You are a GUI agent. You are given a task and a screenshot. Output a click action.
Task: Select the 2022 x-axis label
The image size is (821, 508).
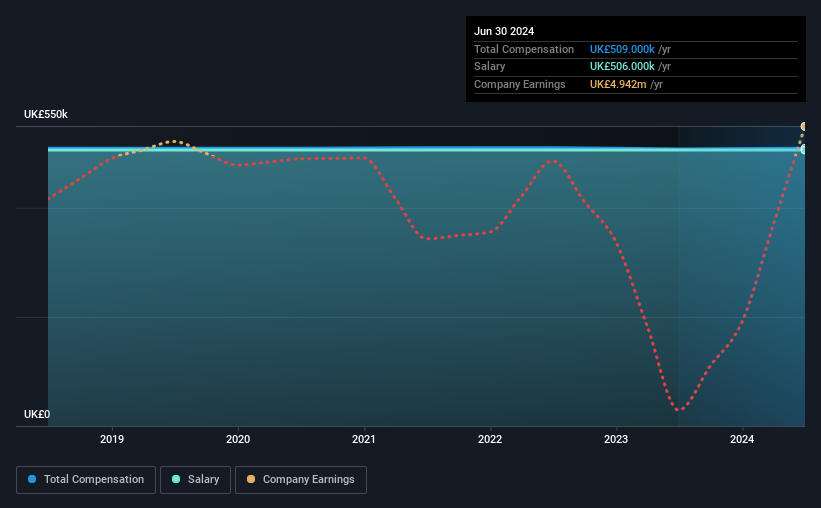(x=490, y=439)
